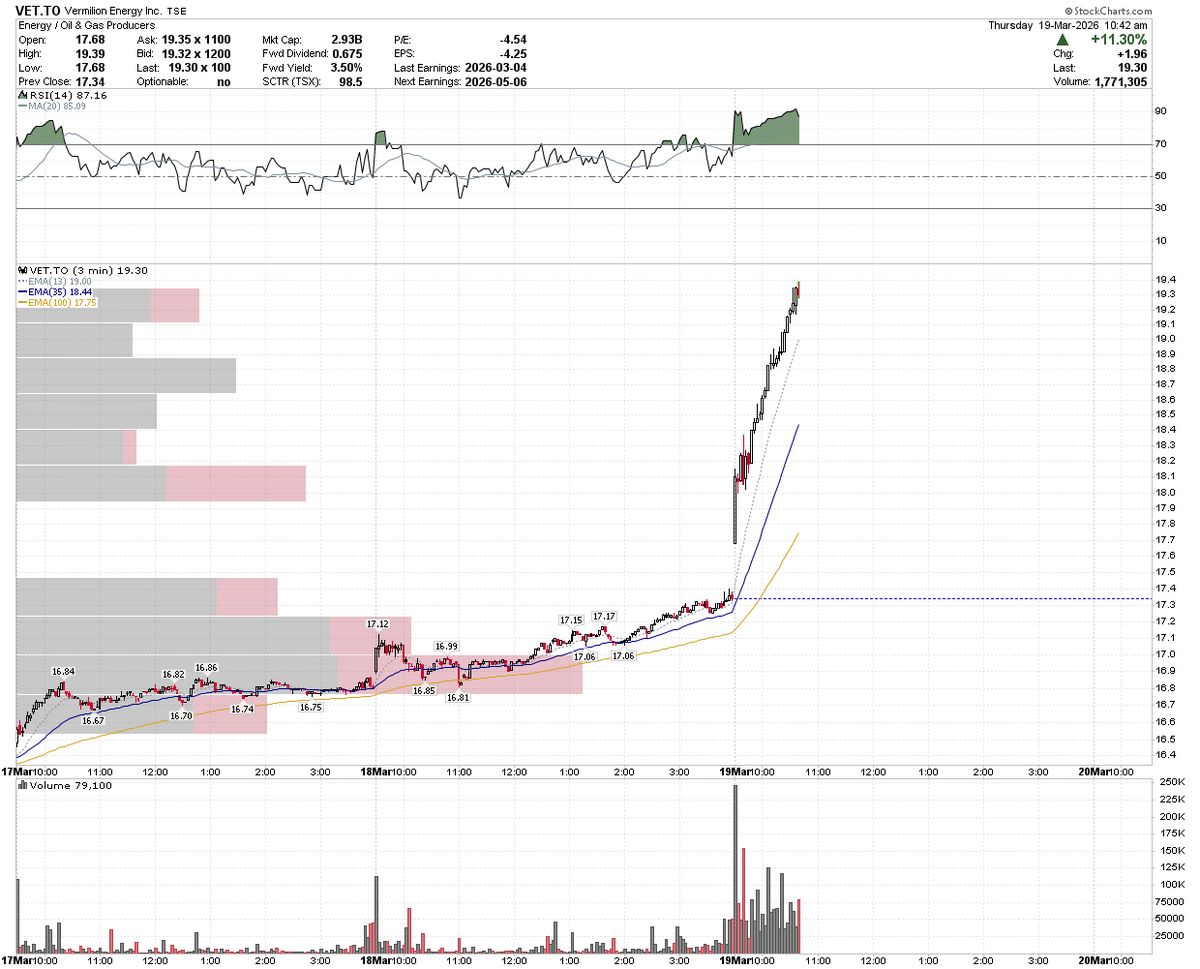This screenshot has height=969, width=1200.
Task: Click the 16.99 price annotation
Action: (x=446, y=646)
